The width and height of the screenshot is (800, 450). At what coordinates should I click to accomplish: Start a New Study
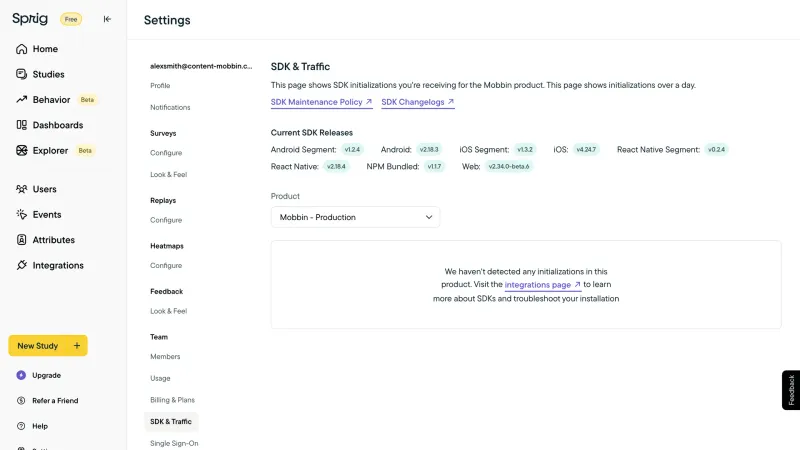point(48,345)
